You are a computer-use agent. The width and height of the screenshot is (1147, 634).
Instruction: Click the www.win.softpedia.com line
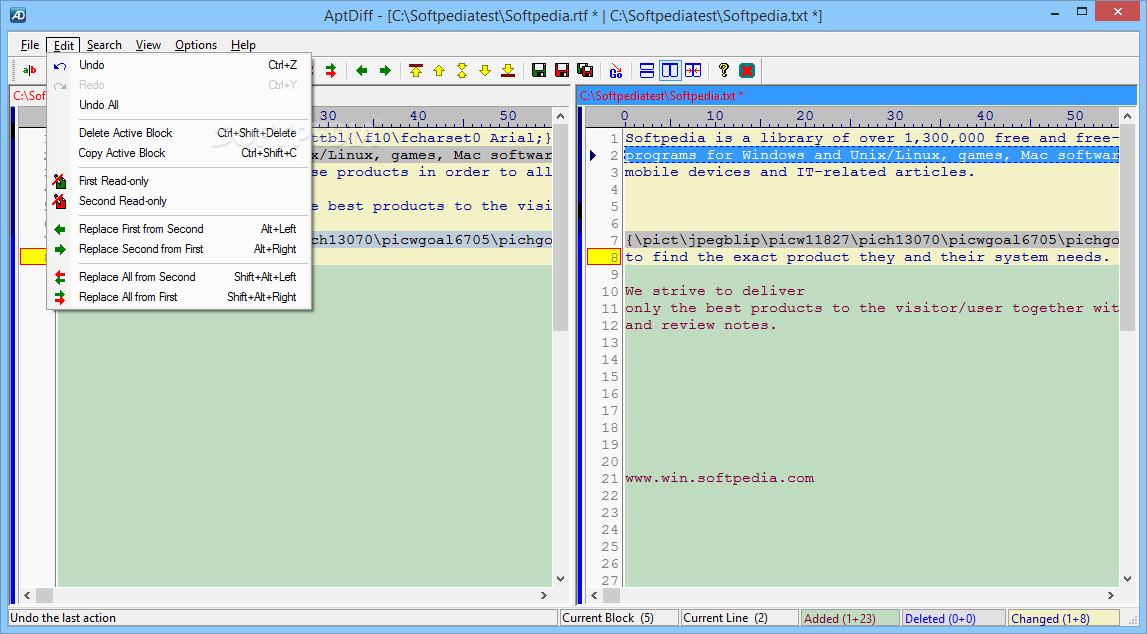tap(719, 478)
